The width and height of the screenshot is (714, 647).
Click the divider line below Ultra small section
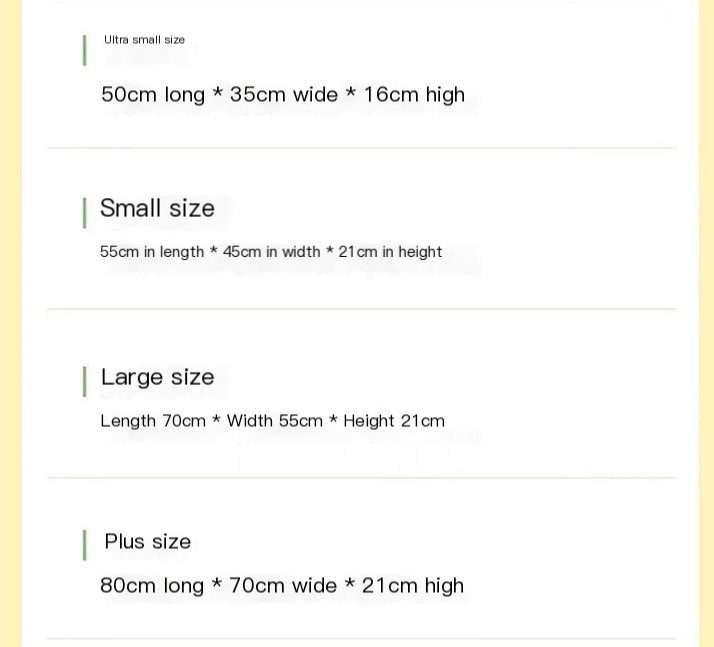point(360,148)
